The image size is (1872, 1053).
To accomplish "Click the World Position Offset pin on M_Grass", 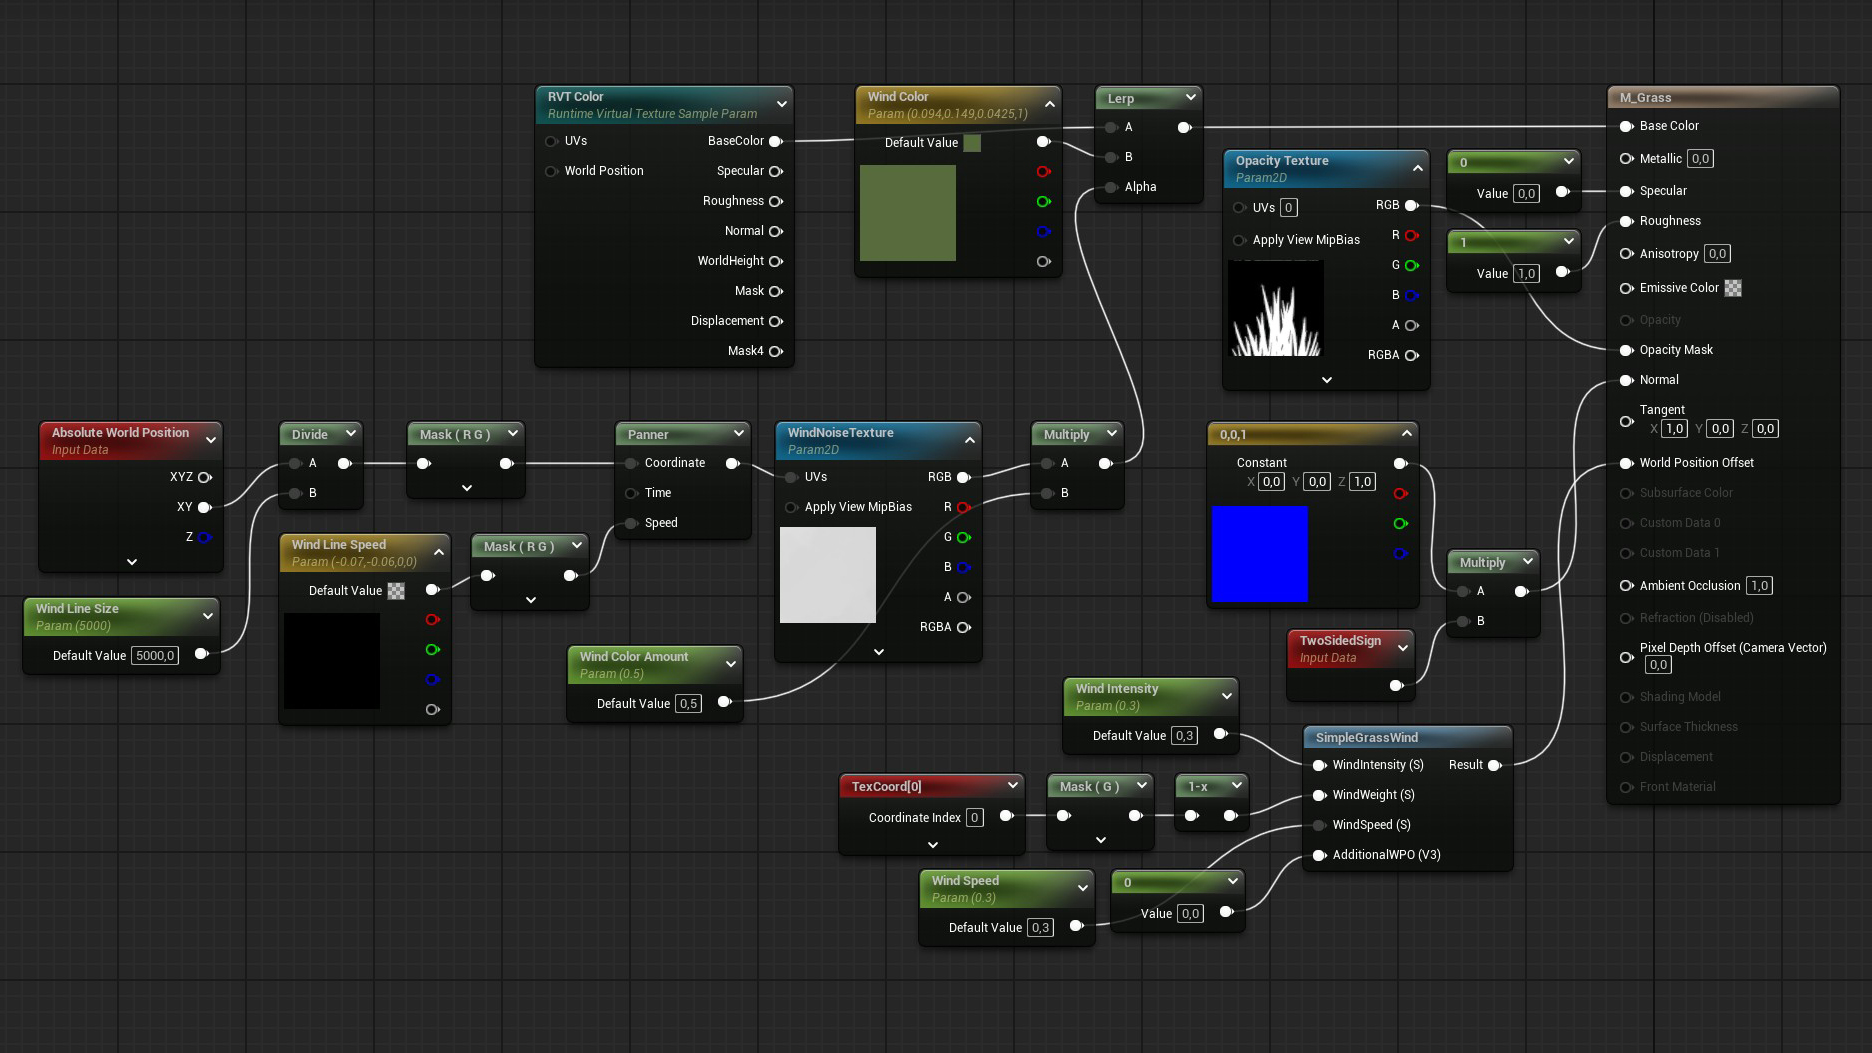I will point(1625,462).
